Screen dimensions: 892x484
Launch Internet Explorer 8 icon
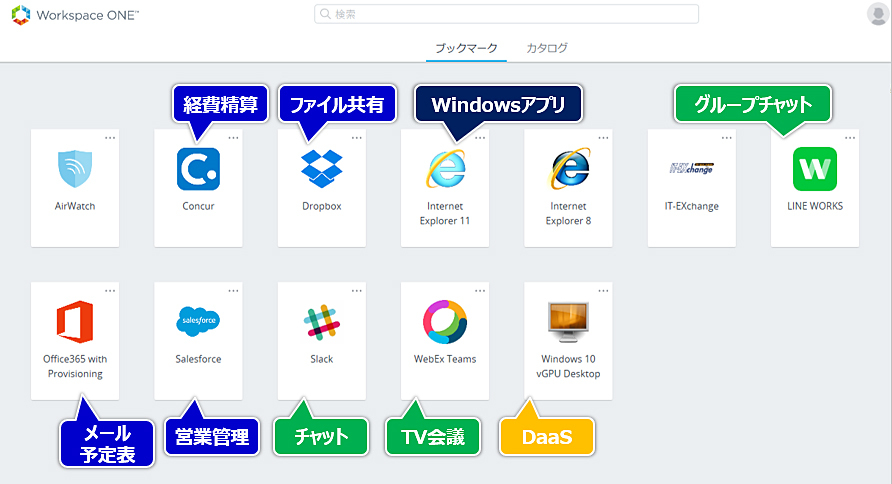click(x=569, y=169)
